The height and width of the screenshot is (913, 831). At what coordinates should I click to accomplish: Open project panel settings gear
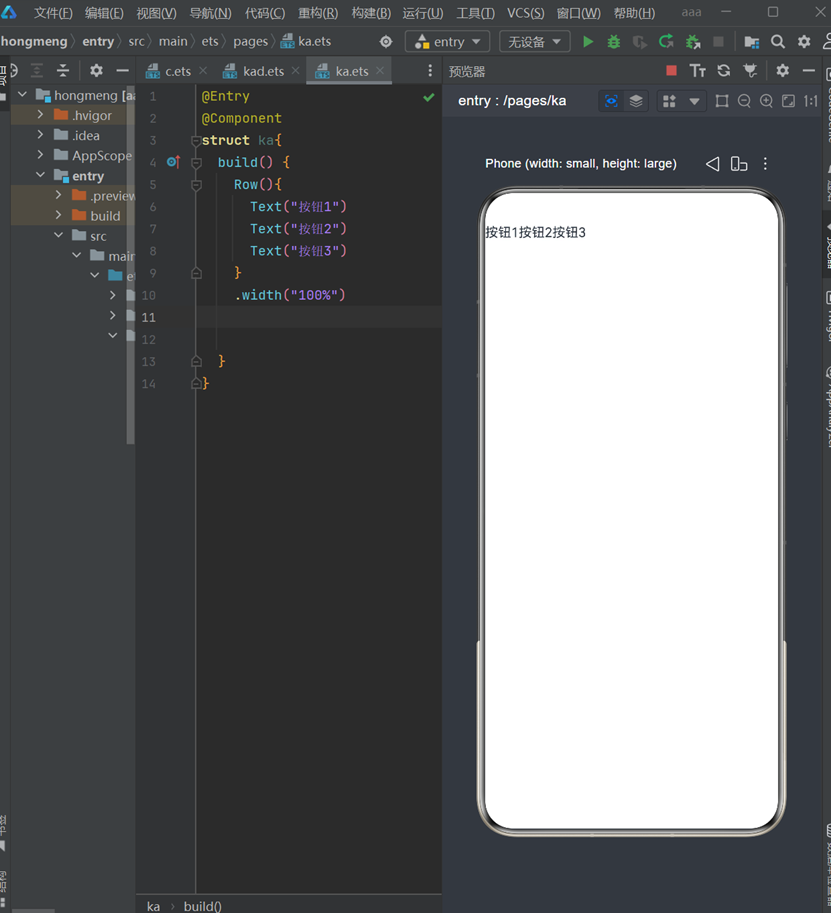coord(96,71)
